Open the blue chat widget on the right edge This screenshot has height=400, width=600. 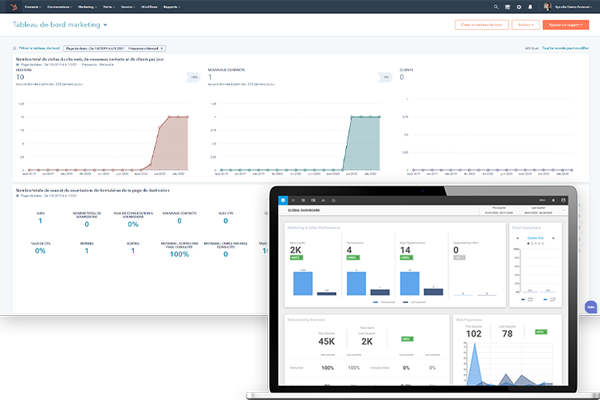click(x=592, y=306)
